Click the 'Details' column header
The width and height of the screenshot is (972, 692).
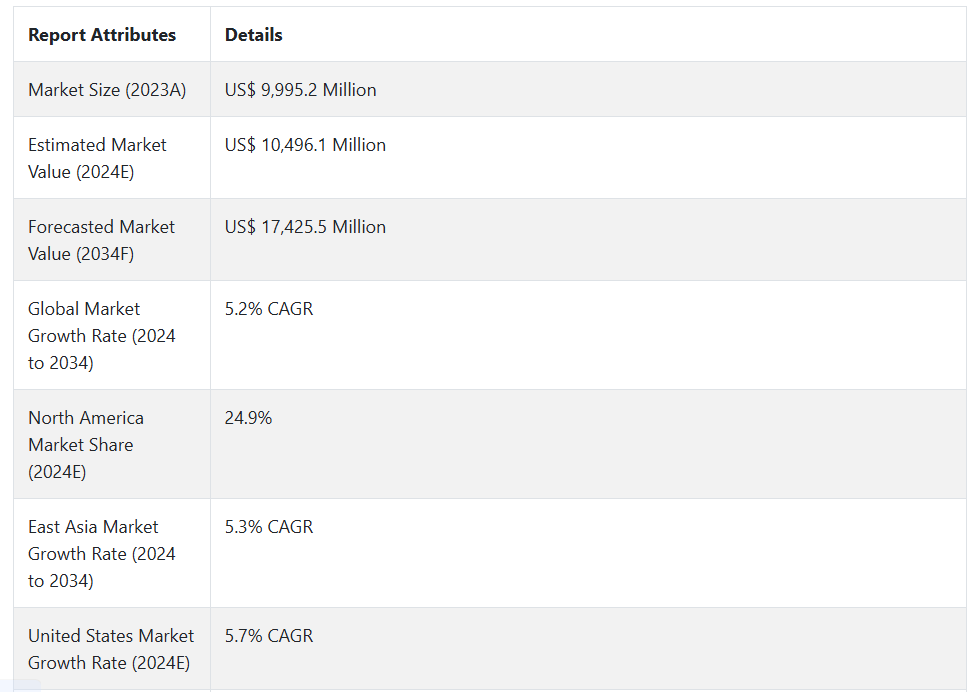(253, 35)
